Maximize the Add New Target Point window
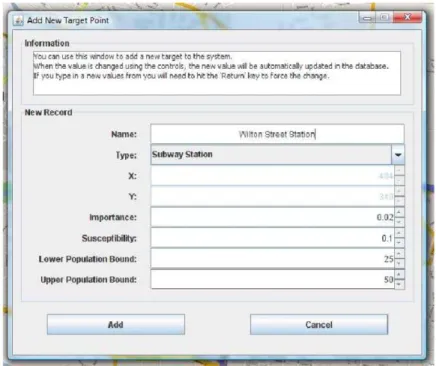Screen dimensions: 436x366 click(x=384, y=18)
